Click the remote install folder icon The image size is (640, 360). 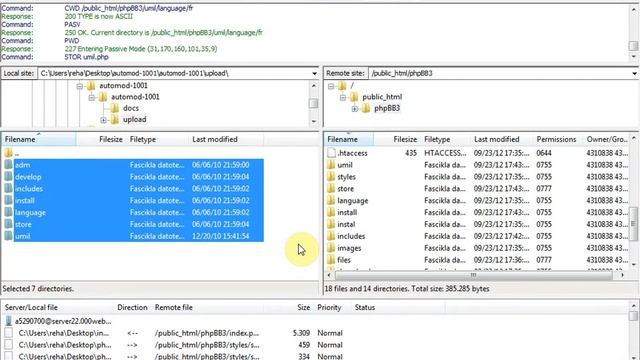click(x=331, y=212)
